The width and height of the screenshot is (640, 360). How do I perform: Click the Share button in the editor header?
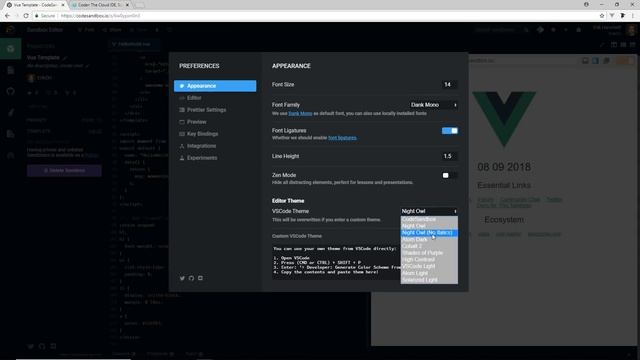[x=112, y=30]
